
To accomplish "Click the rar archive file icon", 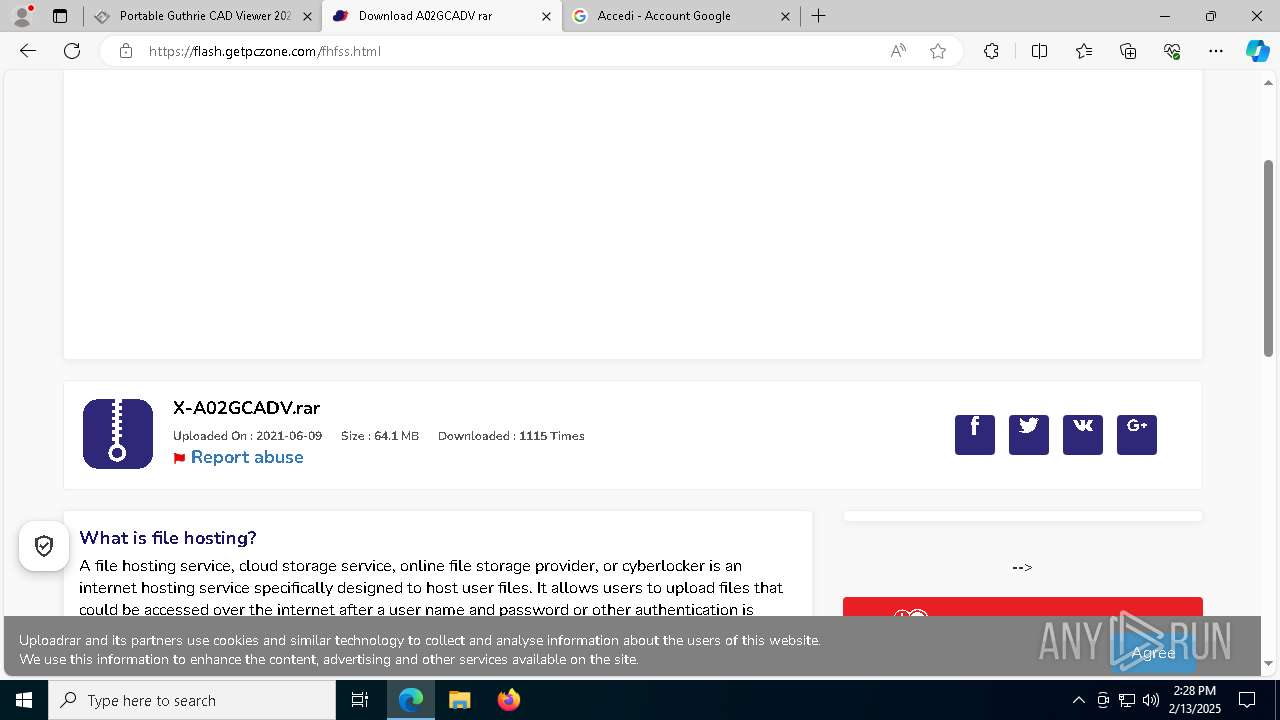I will point(118,434).
